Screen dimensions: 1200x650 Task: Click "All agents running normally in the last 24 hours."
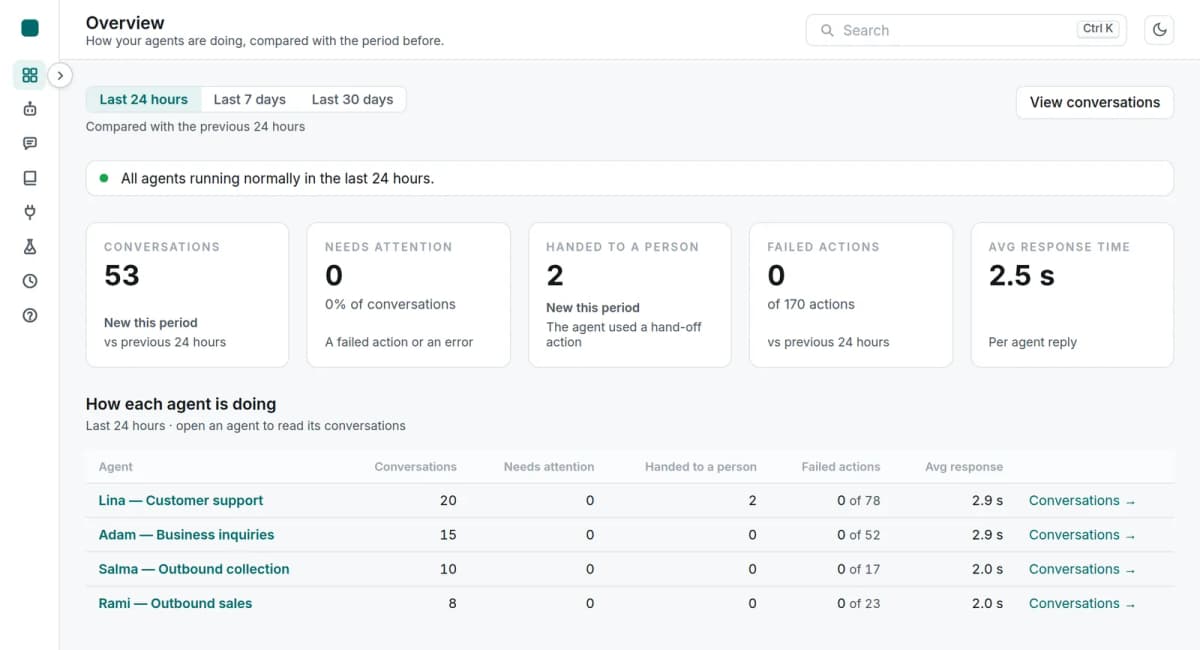277,178
